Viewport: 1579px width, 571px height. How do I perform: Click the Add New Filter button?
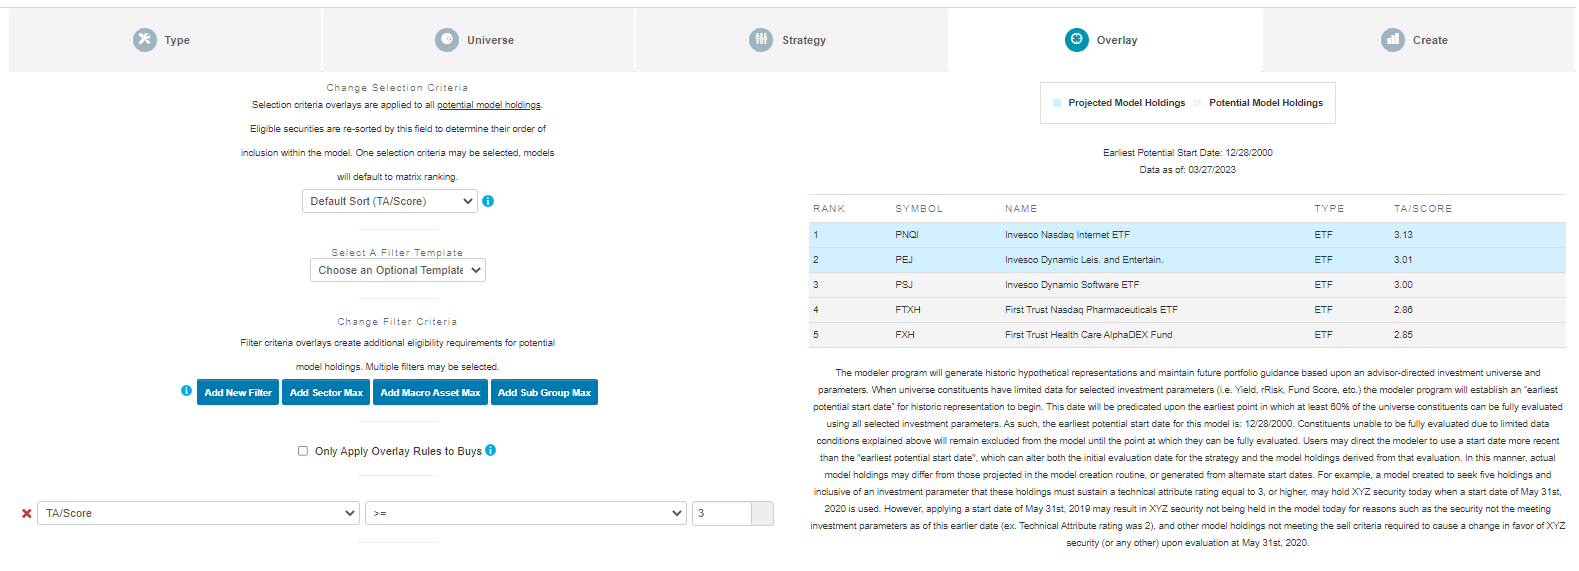click(x=238, y=393)
